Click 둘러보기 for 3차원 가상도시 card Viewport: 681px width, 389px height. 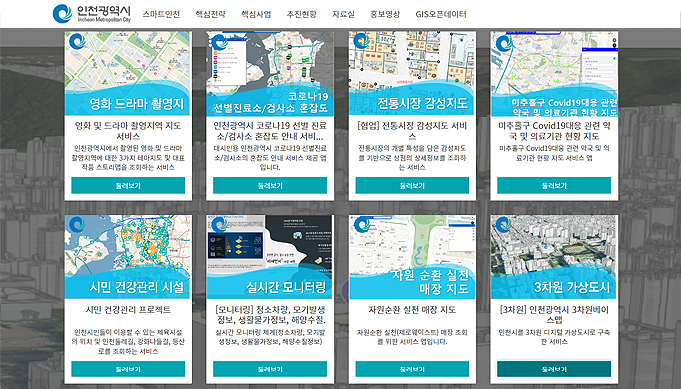(554, 369)
